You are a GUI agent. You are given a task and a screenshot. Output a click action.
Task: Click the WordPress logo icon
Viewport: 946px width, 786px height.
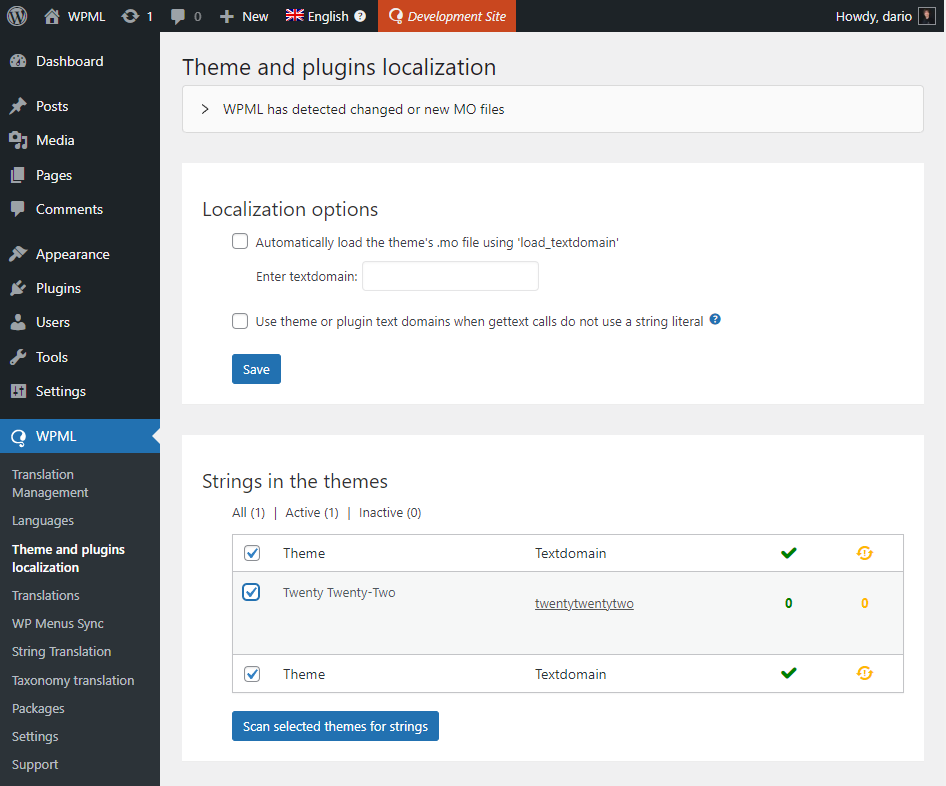click(x=17, y=16)
